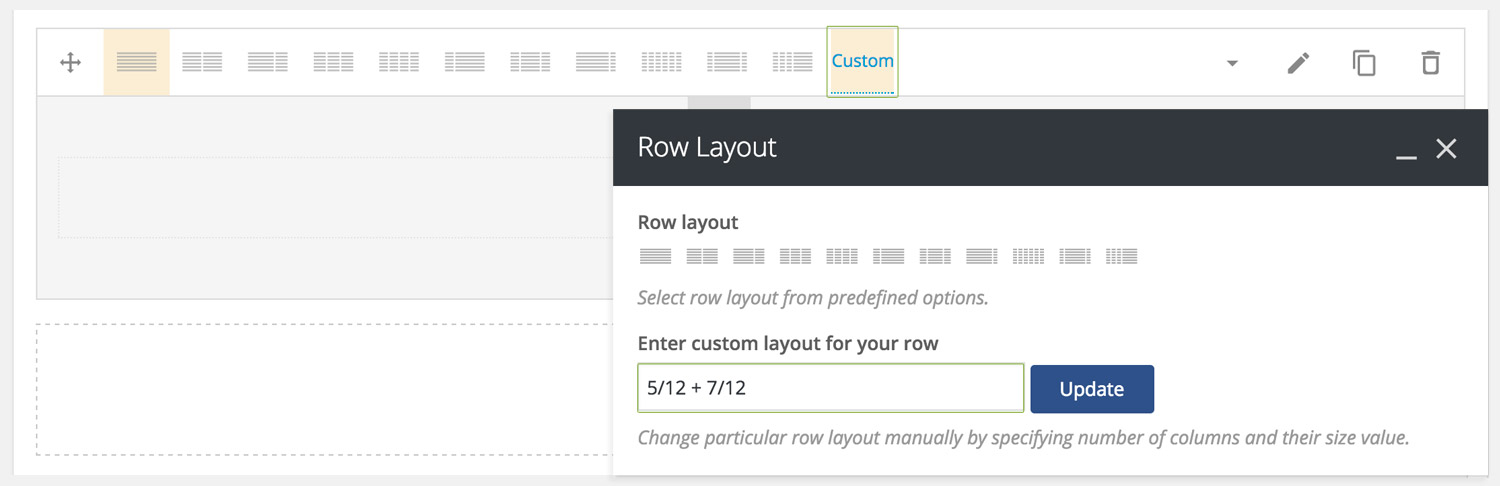
Task: Edit this row with the pencil icon
Action: (x=1298, y=63)
